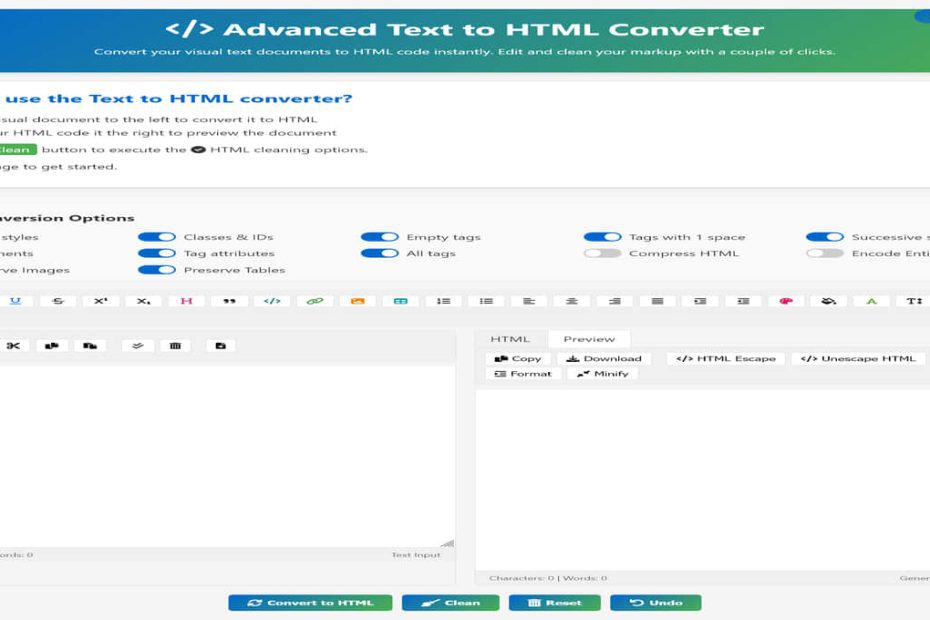Click inside the HTML output area
930x620 pixels.
click(703, 479)
